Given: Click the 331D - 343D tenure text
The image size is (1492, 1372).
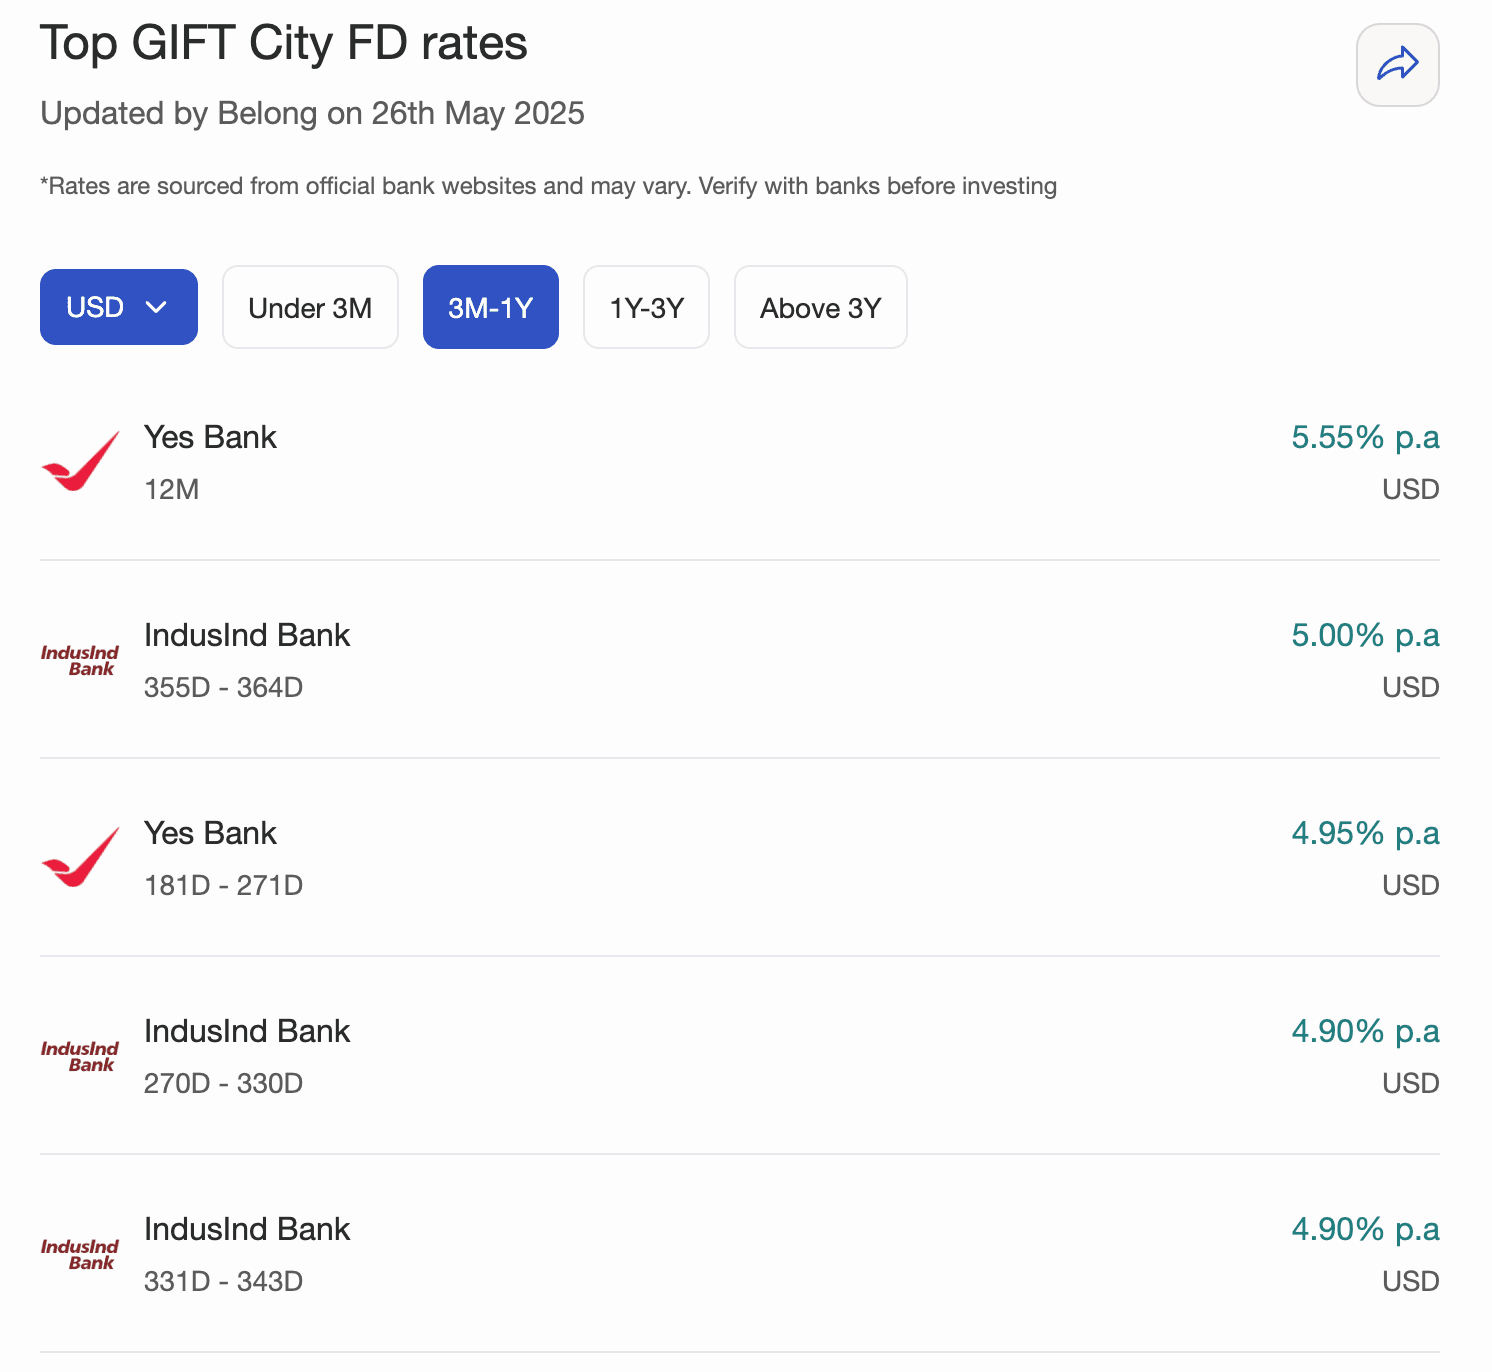Looking at the screenshot, I should point(223,1281).
